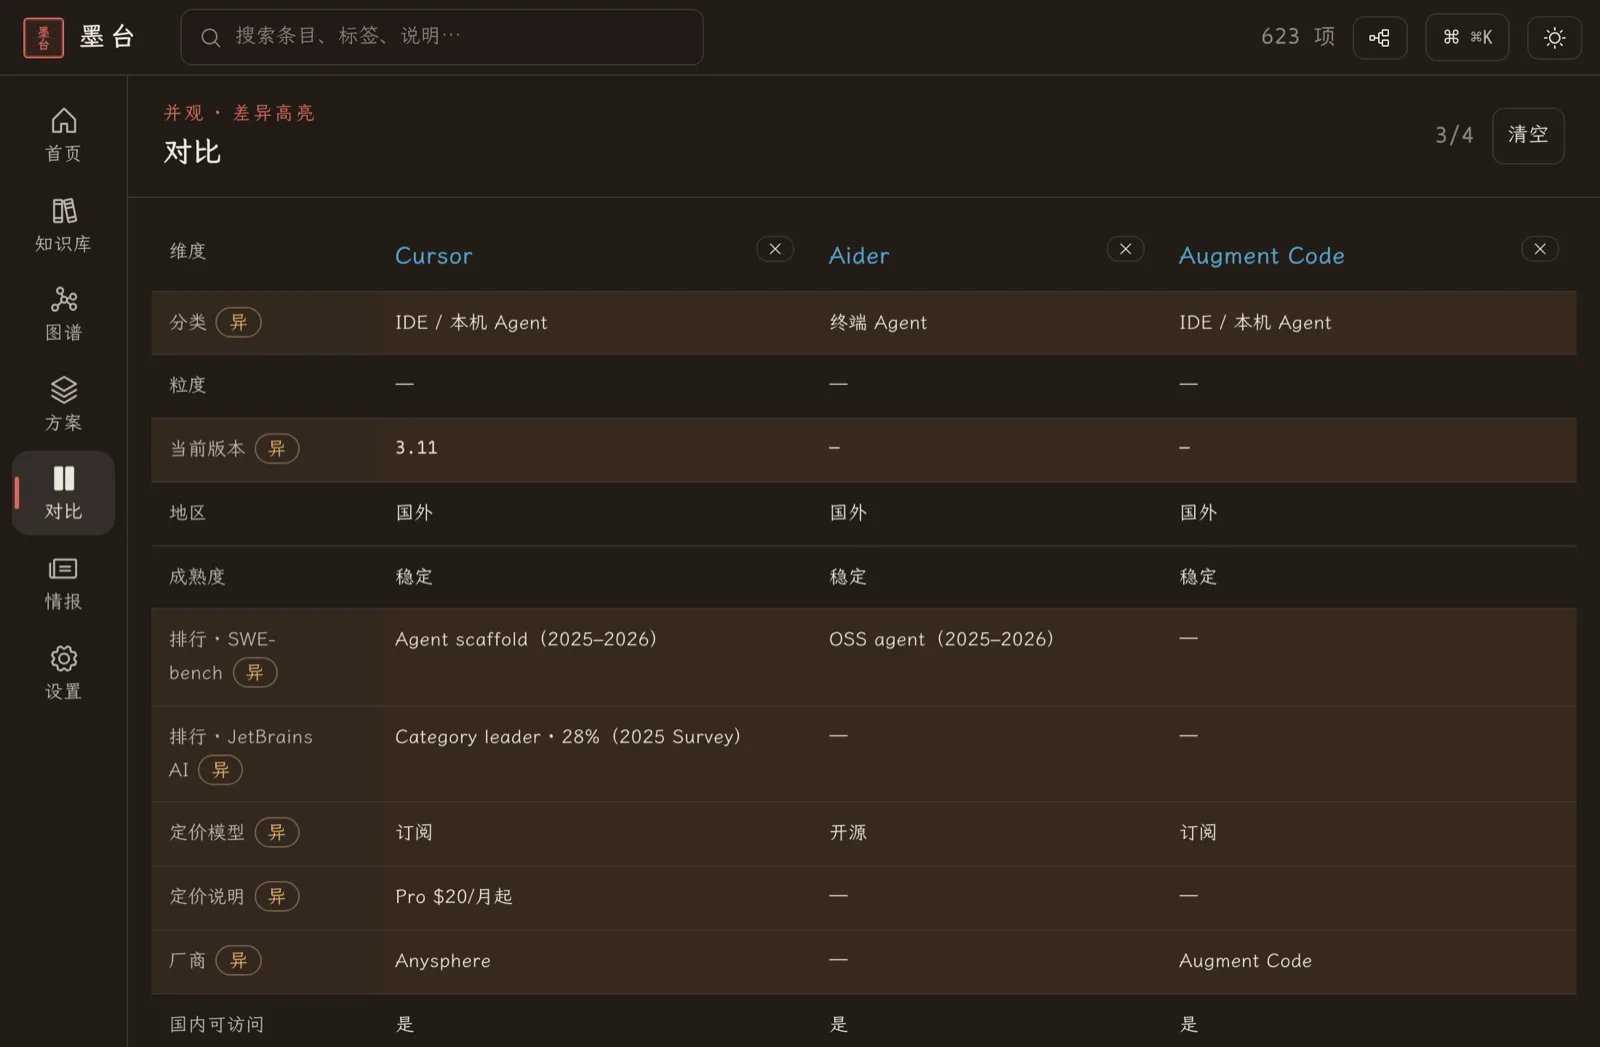This screenshot has width=1600, height=1047.
Task: Click the 异 badge in 厂商 row
Action: (x=238, y=960)
